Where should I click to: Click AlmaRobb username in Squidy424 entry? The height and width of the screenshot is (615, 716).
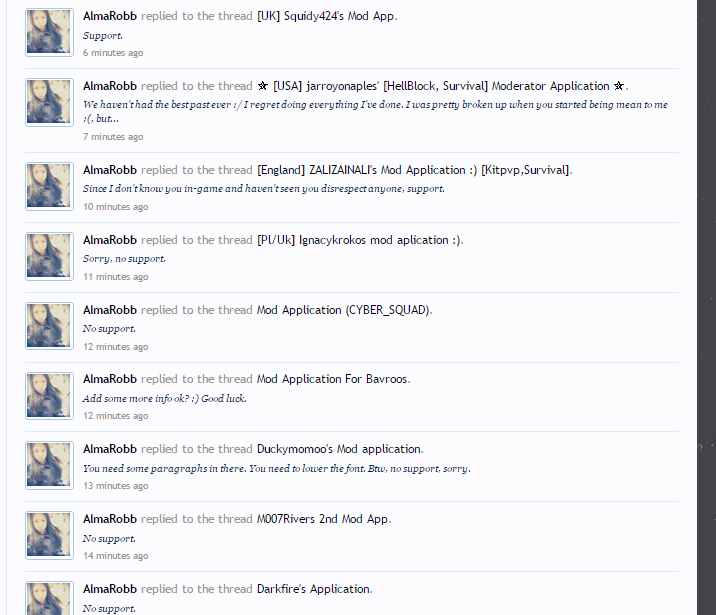pyautogui.click(x=110, y=16)
